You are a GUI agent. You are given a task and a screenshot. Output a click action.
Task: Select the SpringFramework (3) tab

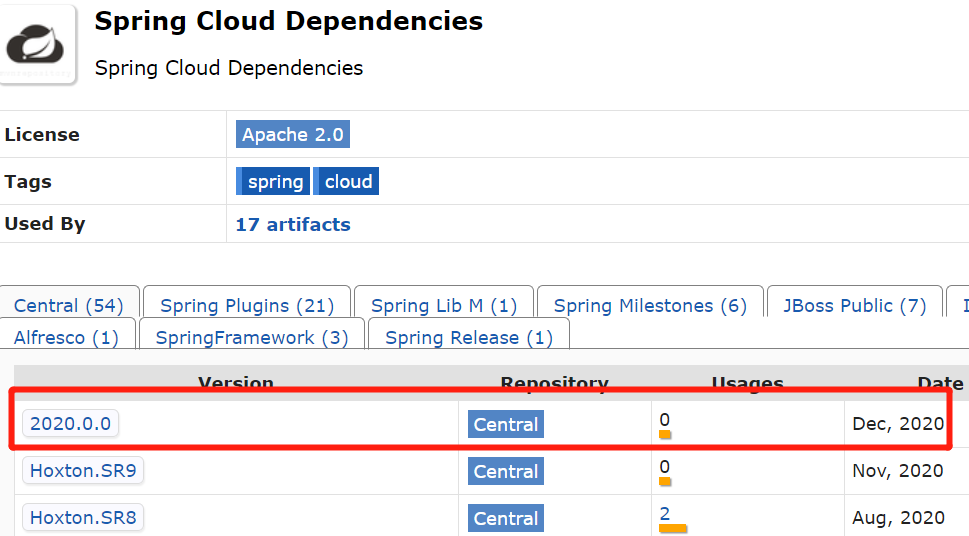(252, 338)
